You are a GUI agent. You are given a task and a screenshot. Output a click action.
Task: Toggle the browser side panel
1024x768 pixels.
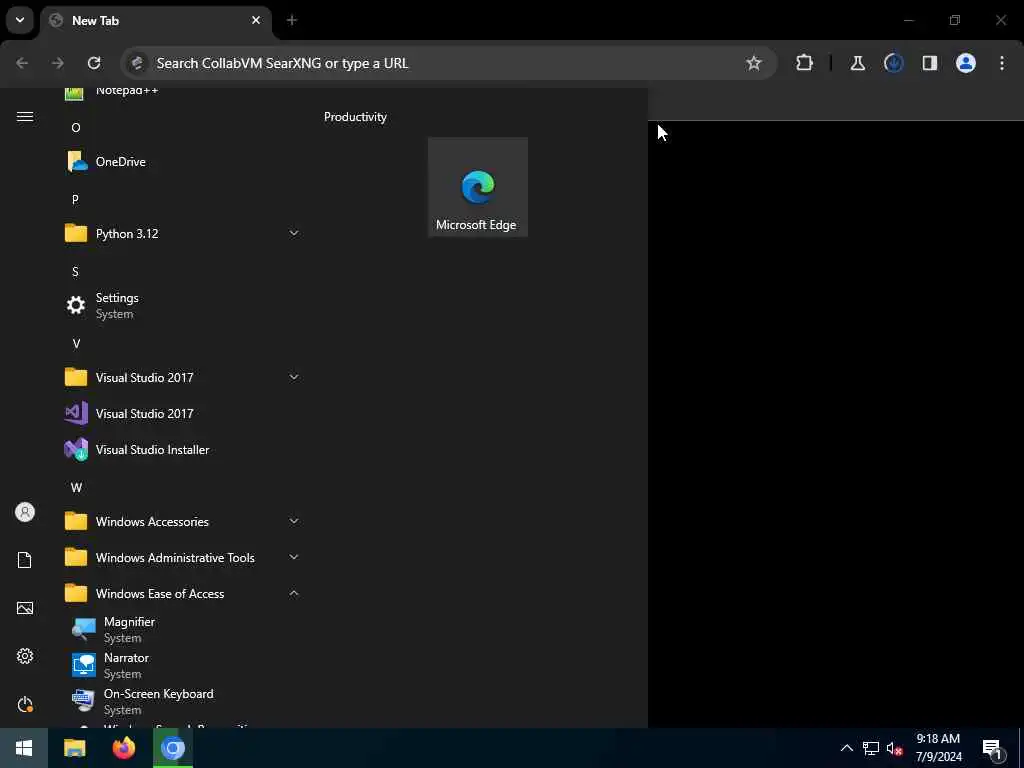pos(929,63)
